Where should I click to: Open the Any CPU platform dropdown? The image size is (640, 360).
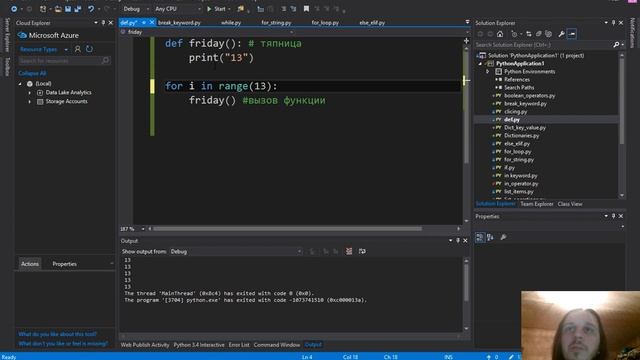pos(178,9)
